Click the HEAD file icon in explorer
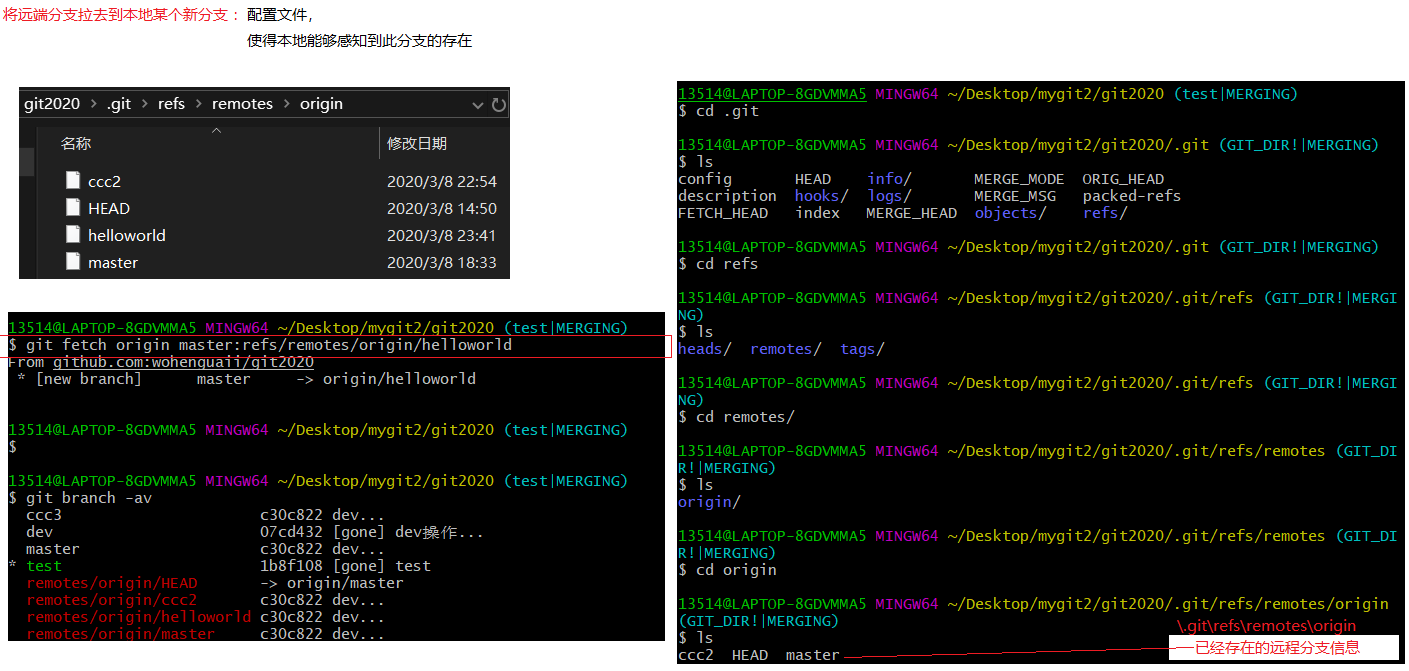The width and height of the screenshot is (1409, 671). (x=72, y=208)
